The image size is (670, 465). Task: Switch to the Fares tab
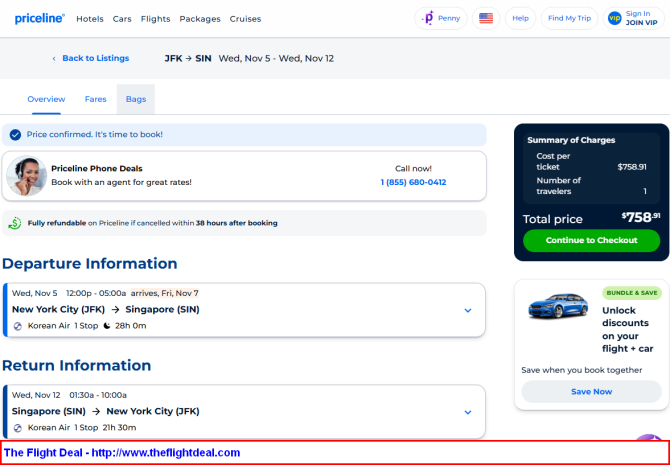coord(95,99)
